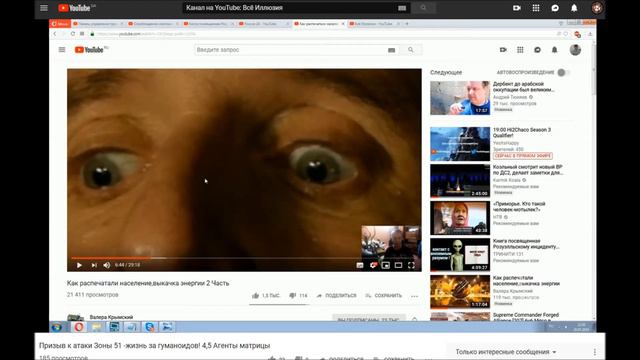Screen dimensions: 640x360
Task: Mute the video with speaker icon
Action: coord(107,265)
